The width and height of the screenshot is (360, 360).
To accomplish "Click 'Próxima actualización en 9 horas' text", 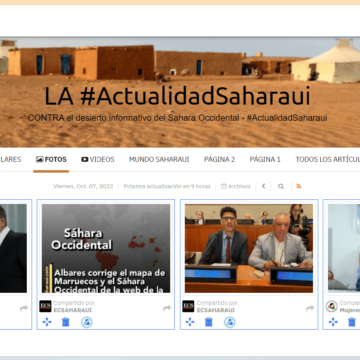I will click(x=167, y=186).
